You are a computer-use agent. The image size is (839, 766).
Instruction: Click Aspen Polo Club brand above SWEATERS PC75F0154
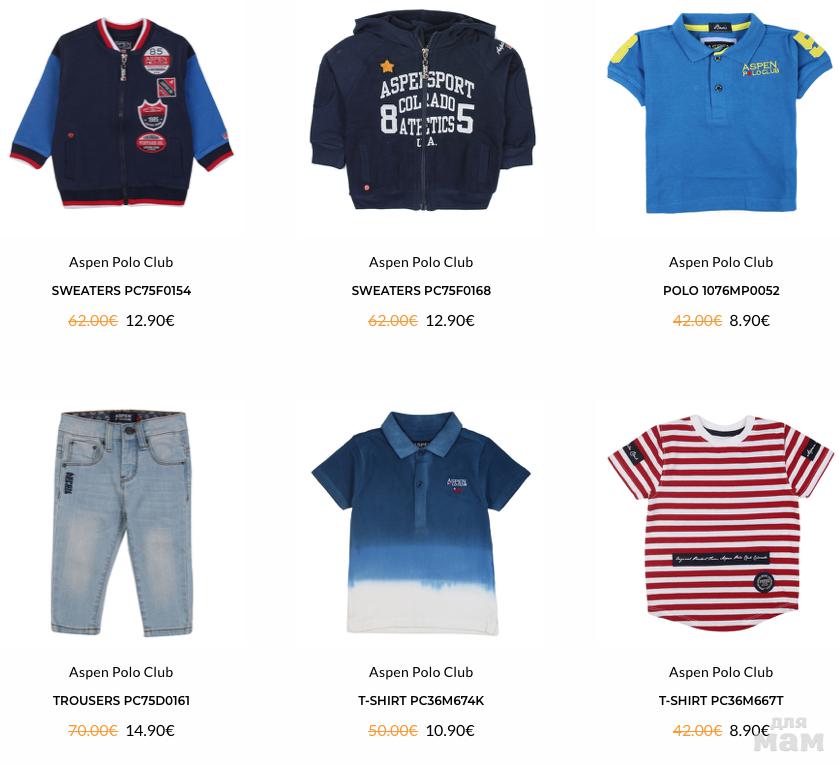(x=121, y=262)
